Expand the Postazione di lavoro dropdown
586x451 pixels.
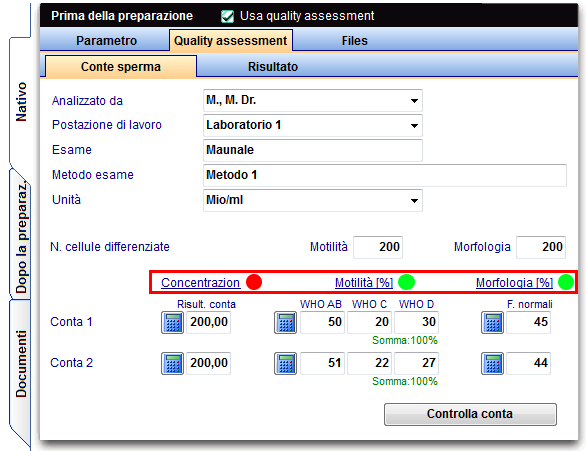point(414,126)
